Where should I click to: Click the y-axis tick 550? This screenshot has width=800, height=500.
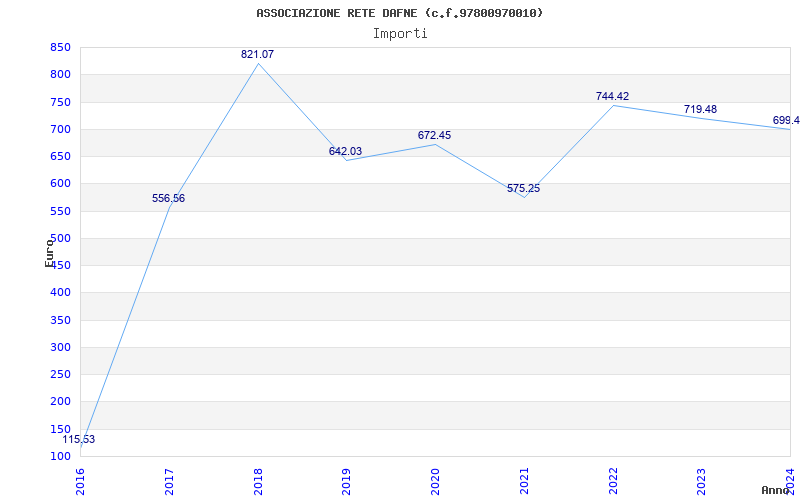tap(60, 211)
